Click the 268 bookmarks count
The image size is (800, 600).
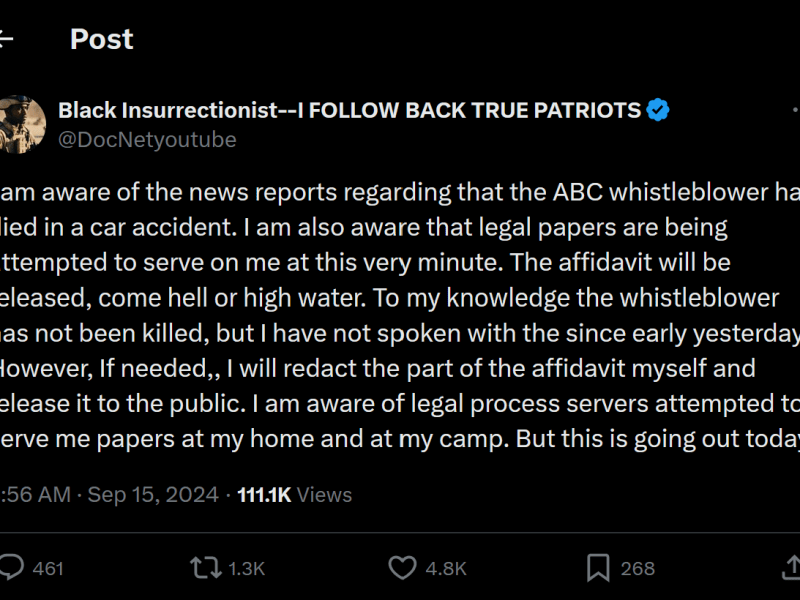coord(638,569)
